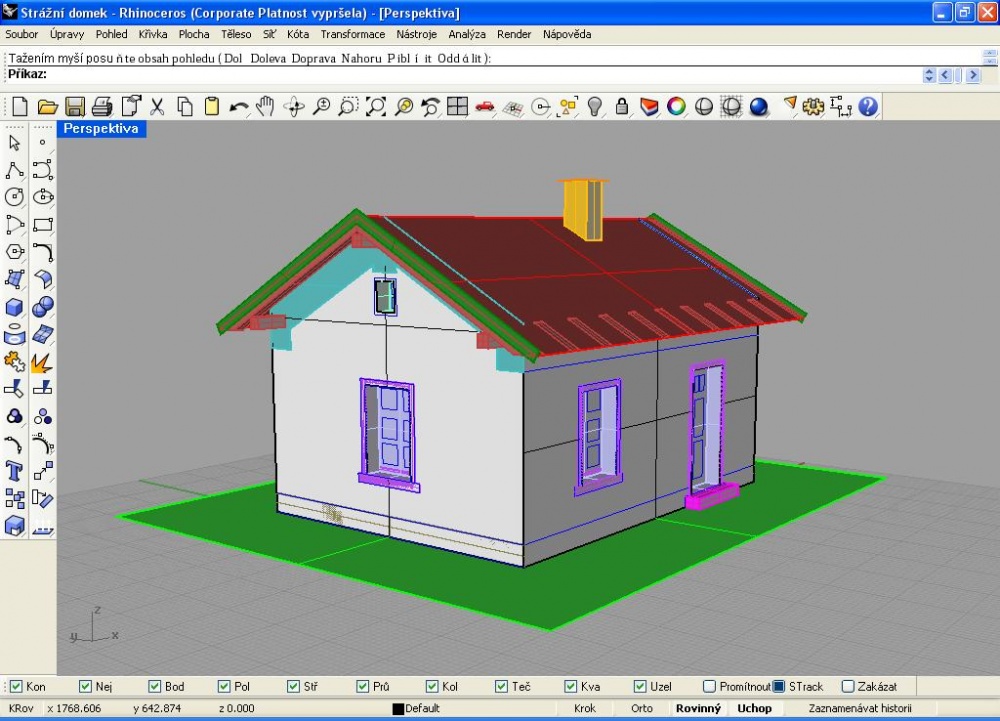Toggle the Kon object snap checkbox
The width and height of the screenshot is (1000, 721).
click(x=16, y=687)
